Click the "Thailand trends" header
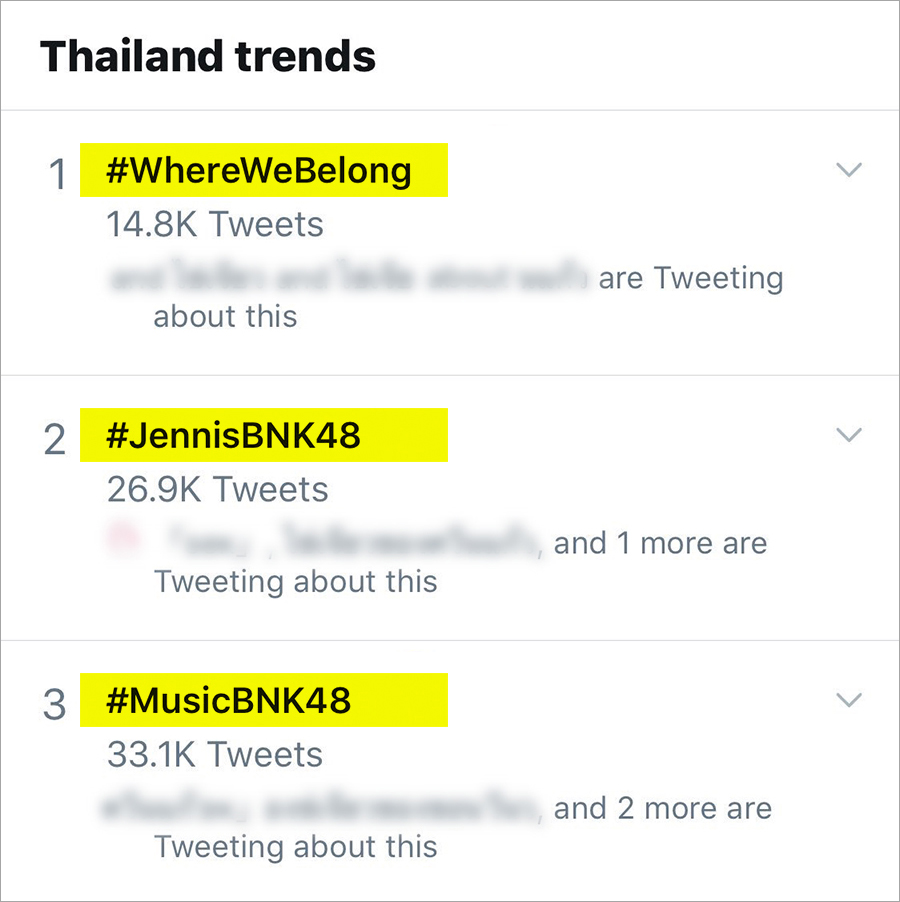900x902 pixels. tap(208, 56)
